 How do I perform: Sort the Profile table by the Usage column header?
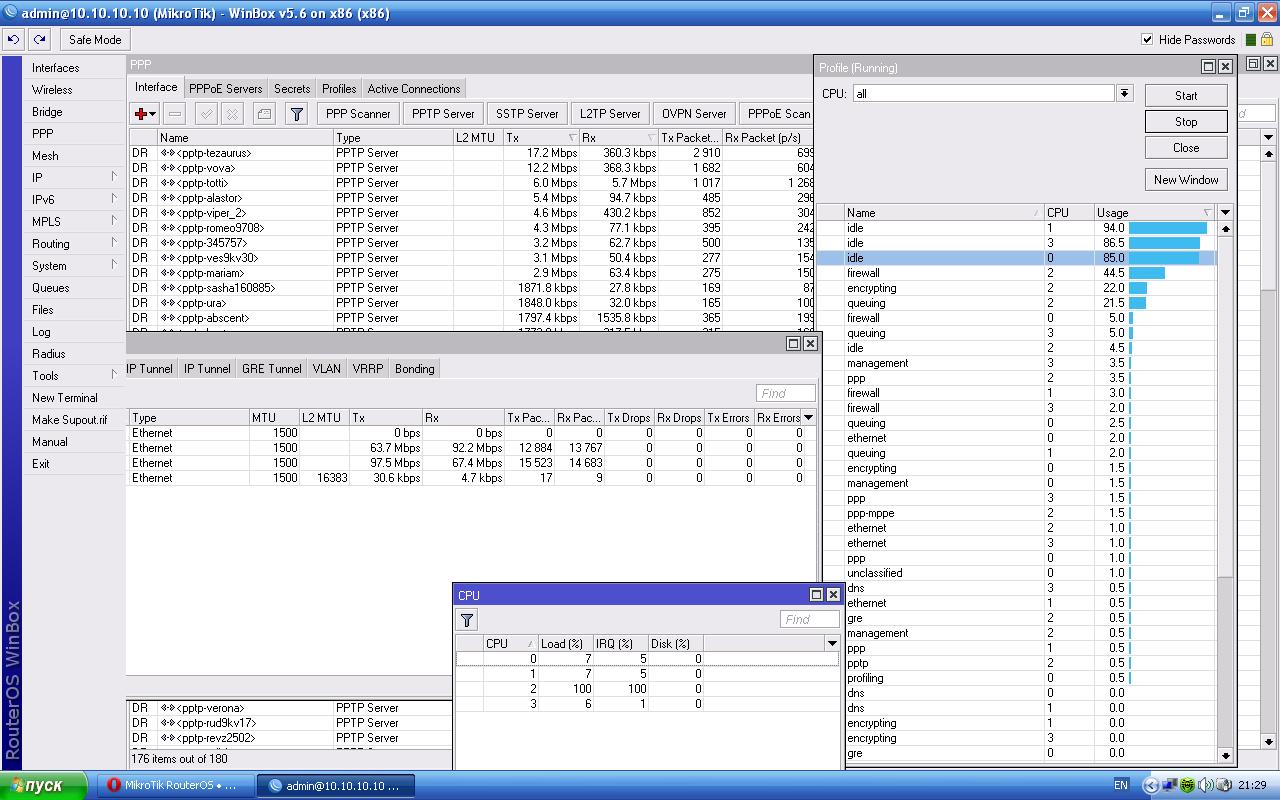tap(1155, 212)
